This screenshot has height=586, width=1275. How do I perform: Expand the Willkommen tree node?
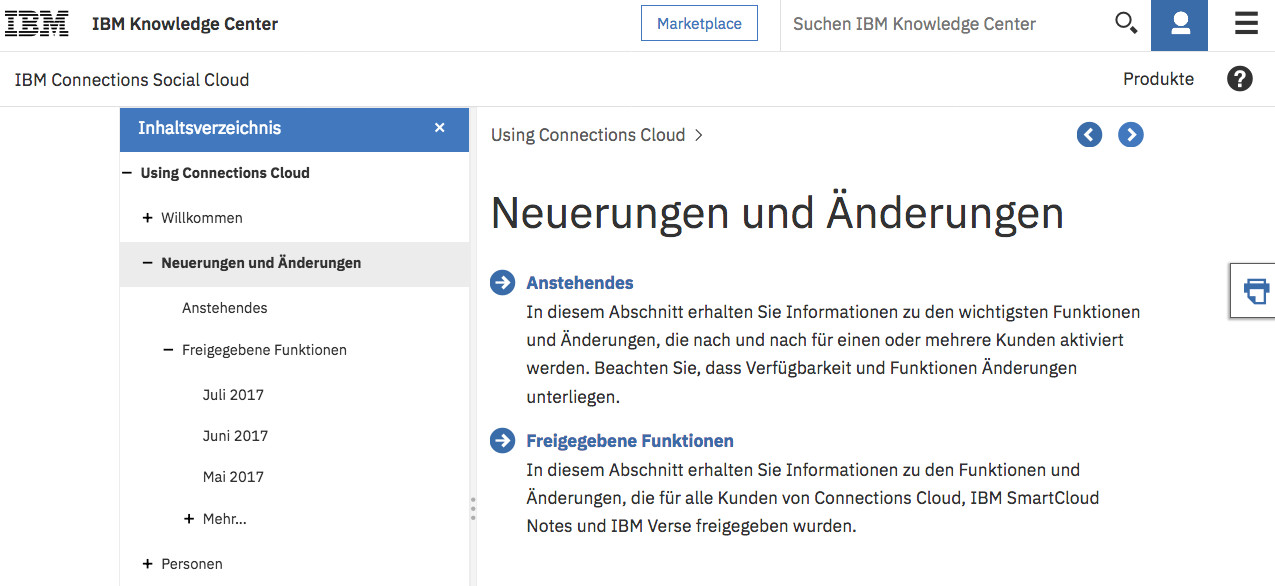(148, 218)
